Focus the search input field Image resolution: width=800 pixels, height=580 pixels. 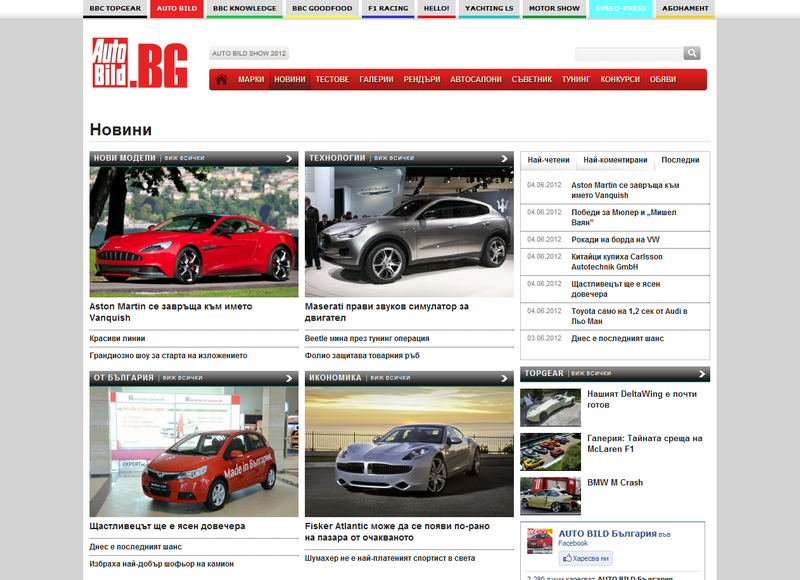click(629, 54)
